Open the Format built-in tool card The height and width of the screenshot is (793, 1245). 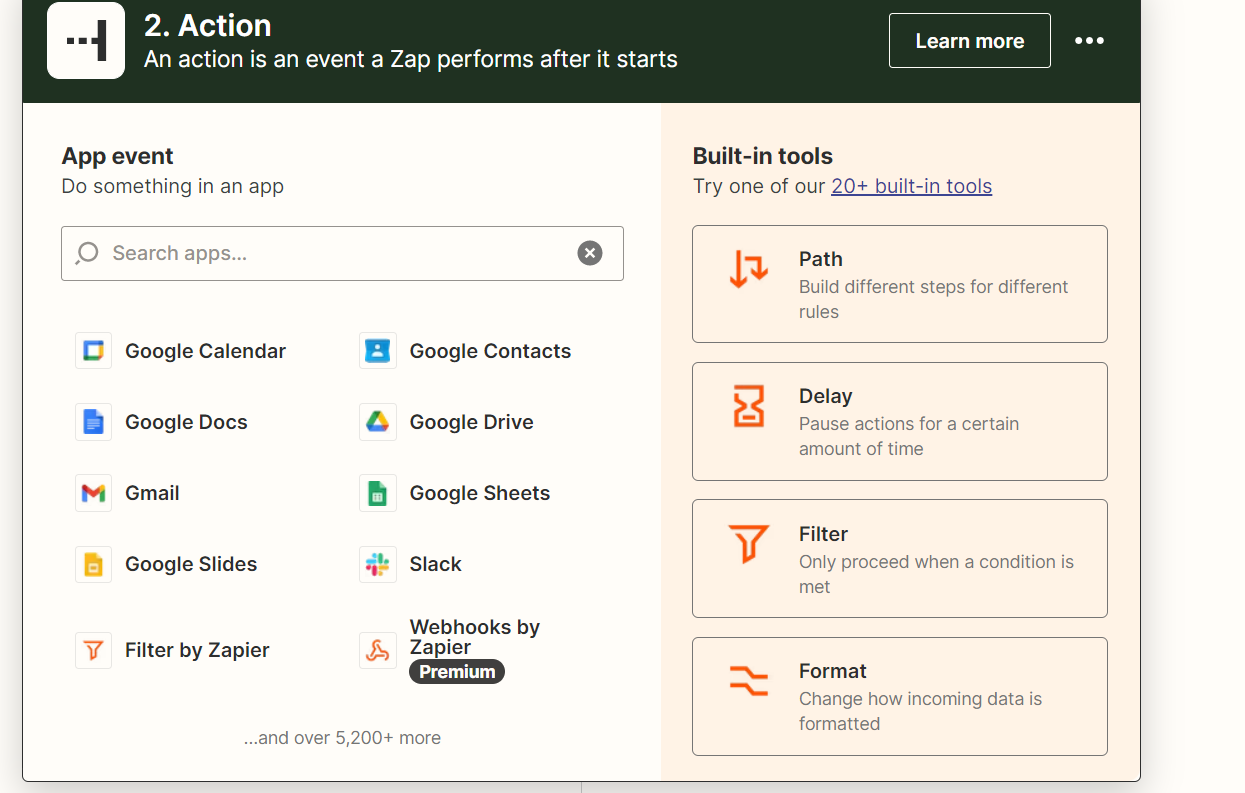(x=899, y=696)
